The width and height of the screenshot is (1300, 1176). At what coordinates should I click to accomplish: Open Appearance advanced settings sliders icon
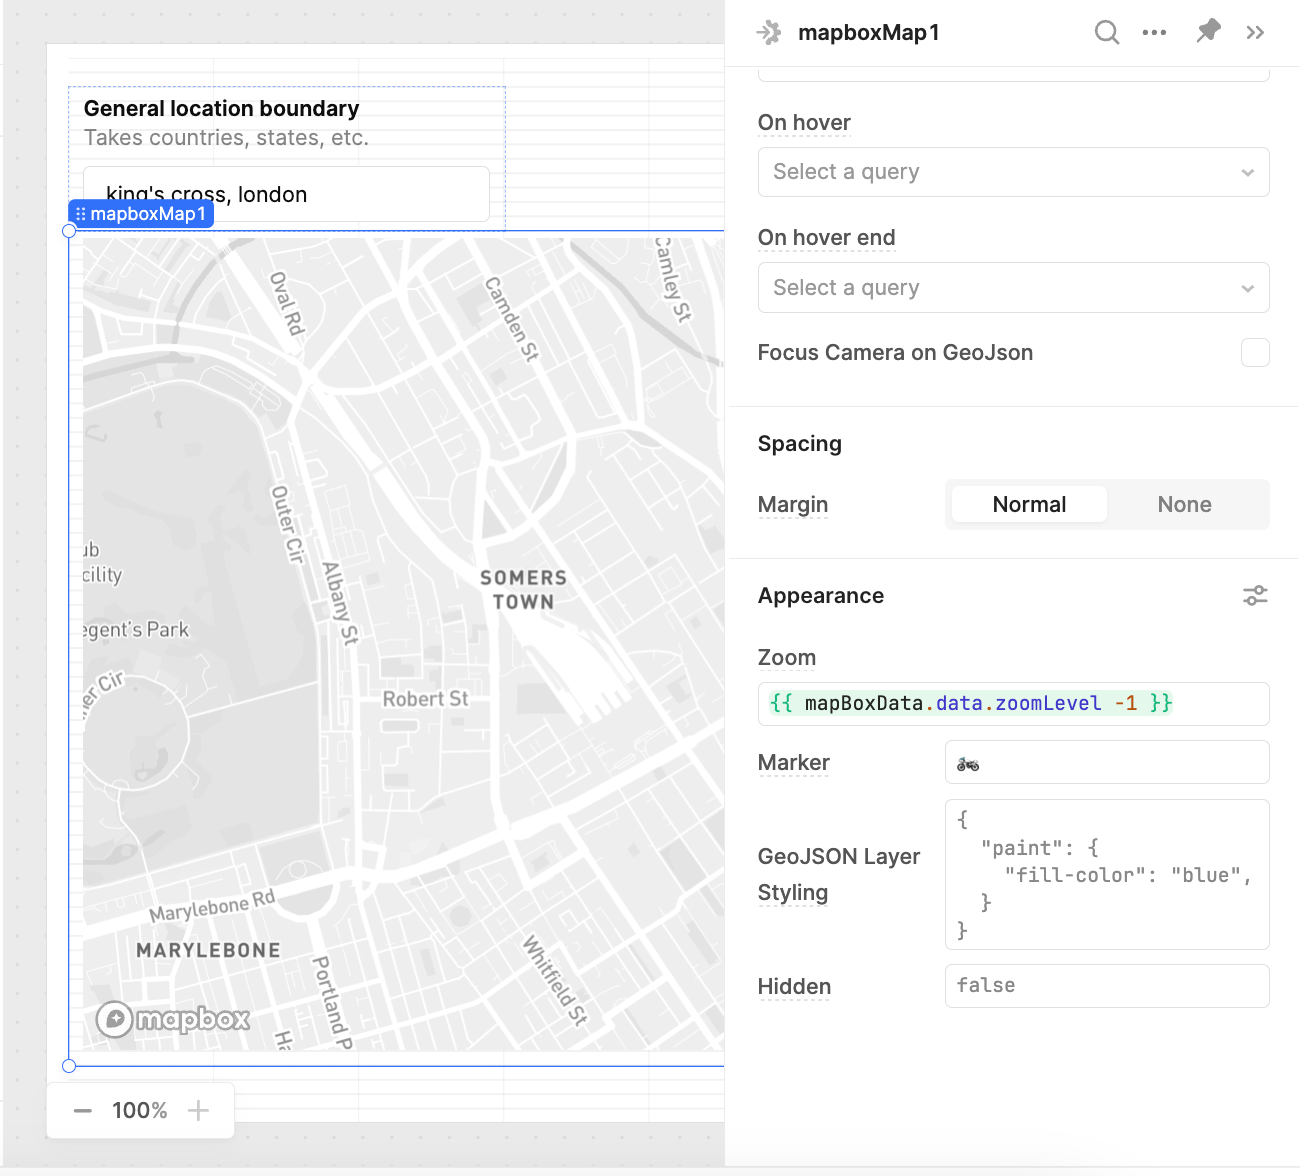click(1255, 596)
